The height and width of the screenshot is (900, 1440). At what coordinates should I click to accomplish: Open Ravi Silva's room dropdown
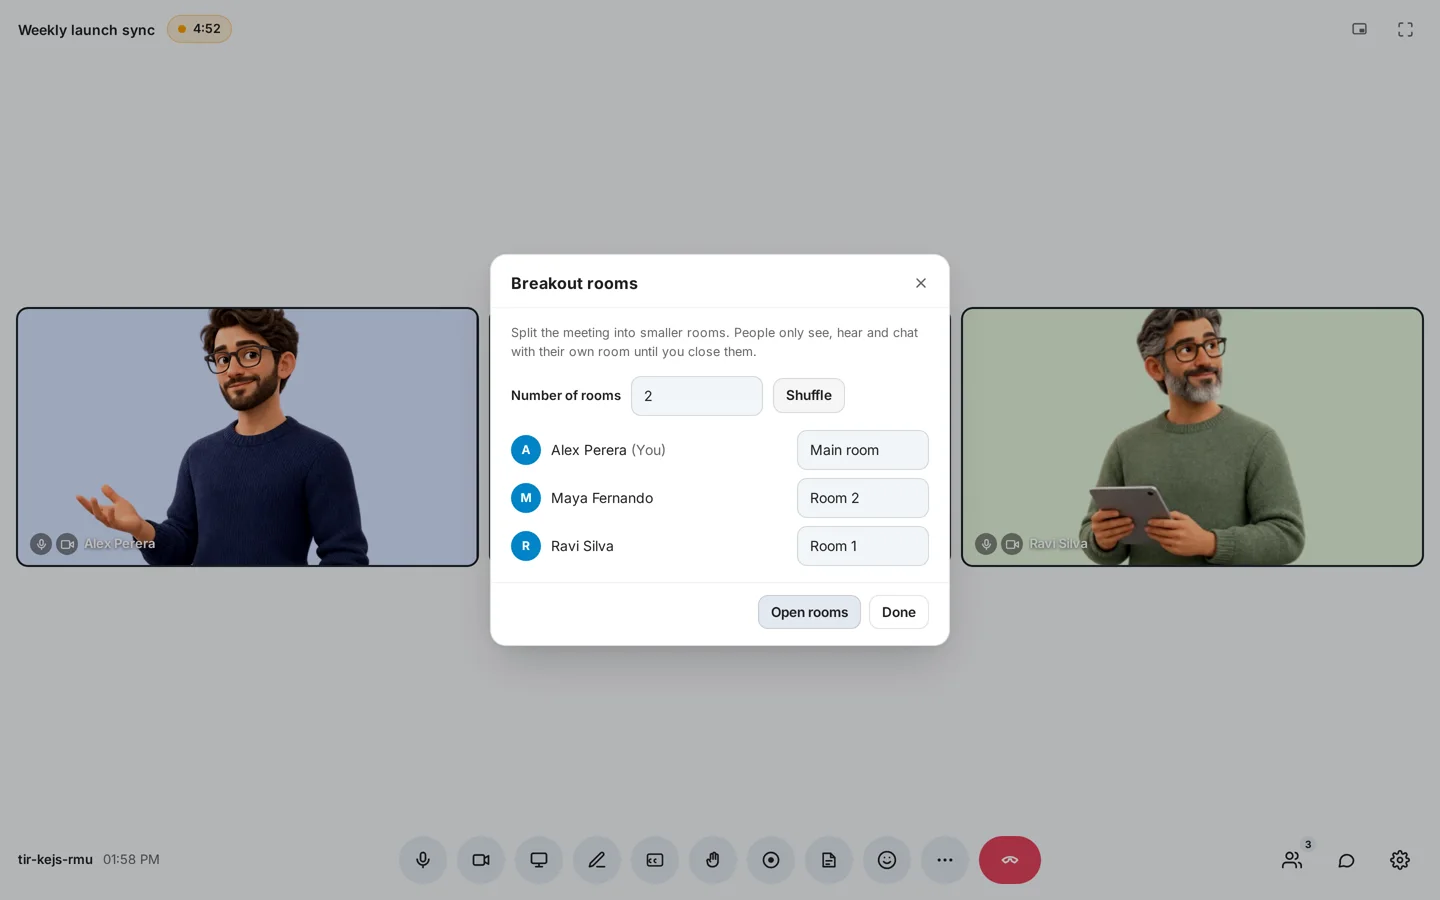tap(863, 546)
